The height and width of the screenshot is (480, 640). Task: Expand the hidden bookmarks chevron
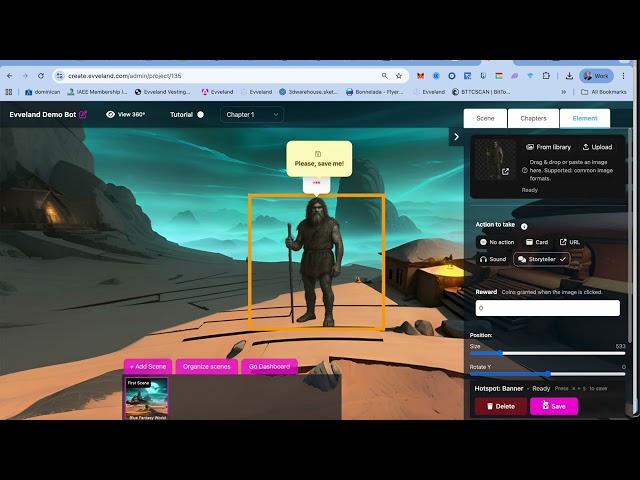point(564,92)
